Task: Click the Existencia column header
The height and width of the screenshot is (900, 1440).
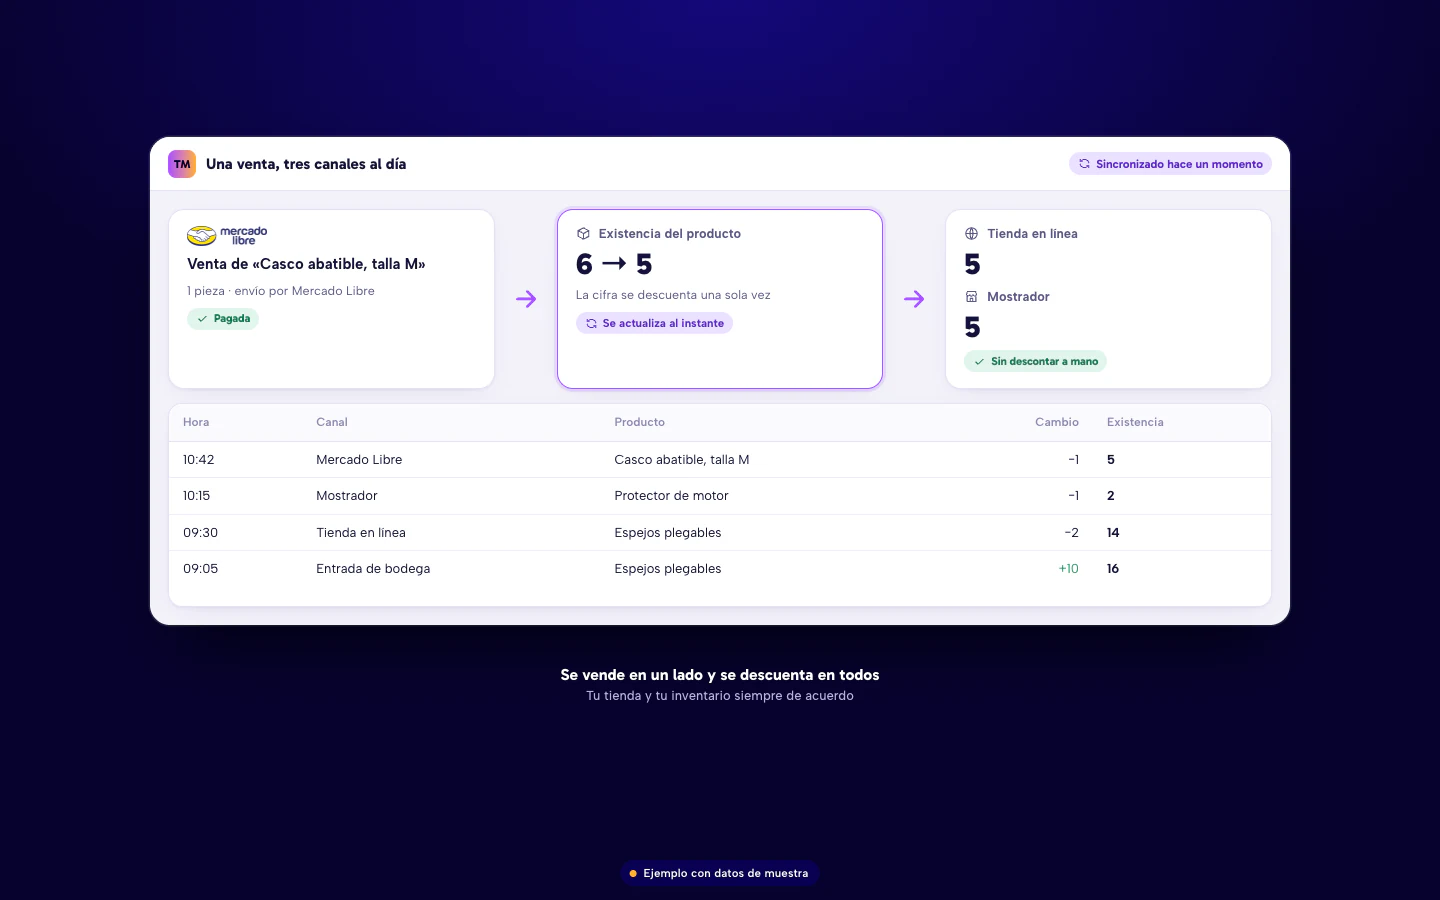Action: point(1135,422)
